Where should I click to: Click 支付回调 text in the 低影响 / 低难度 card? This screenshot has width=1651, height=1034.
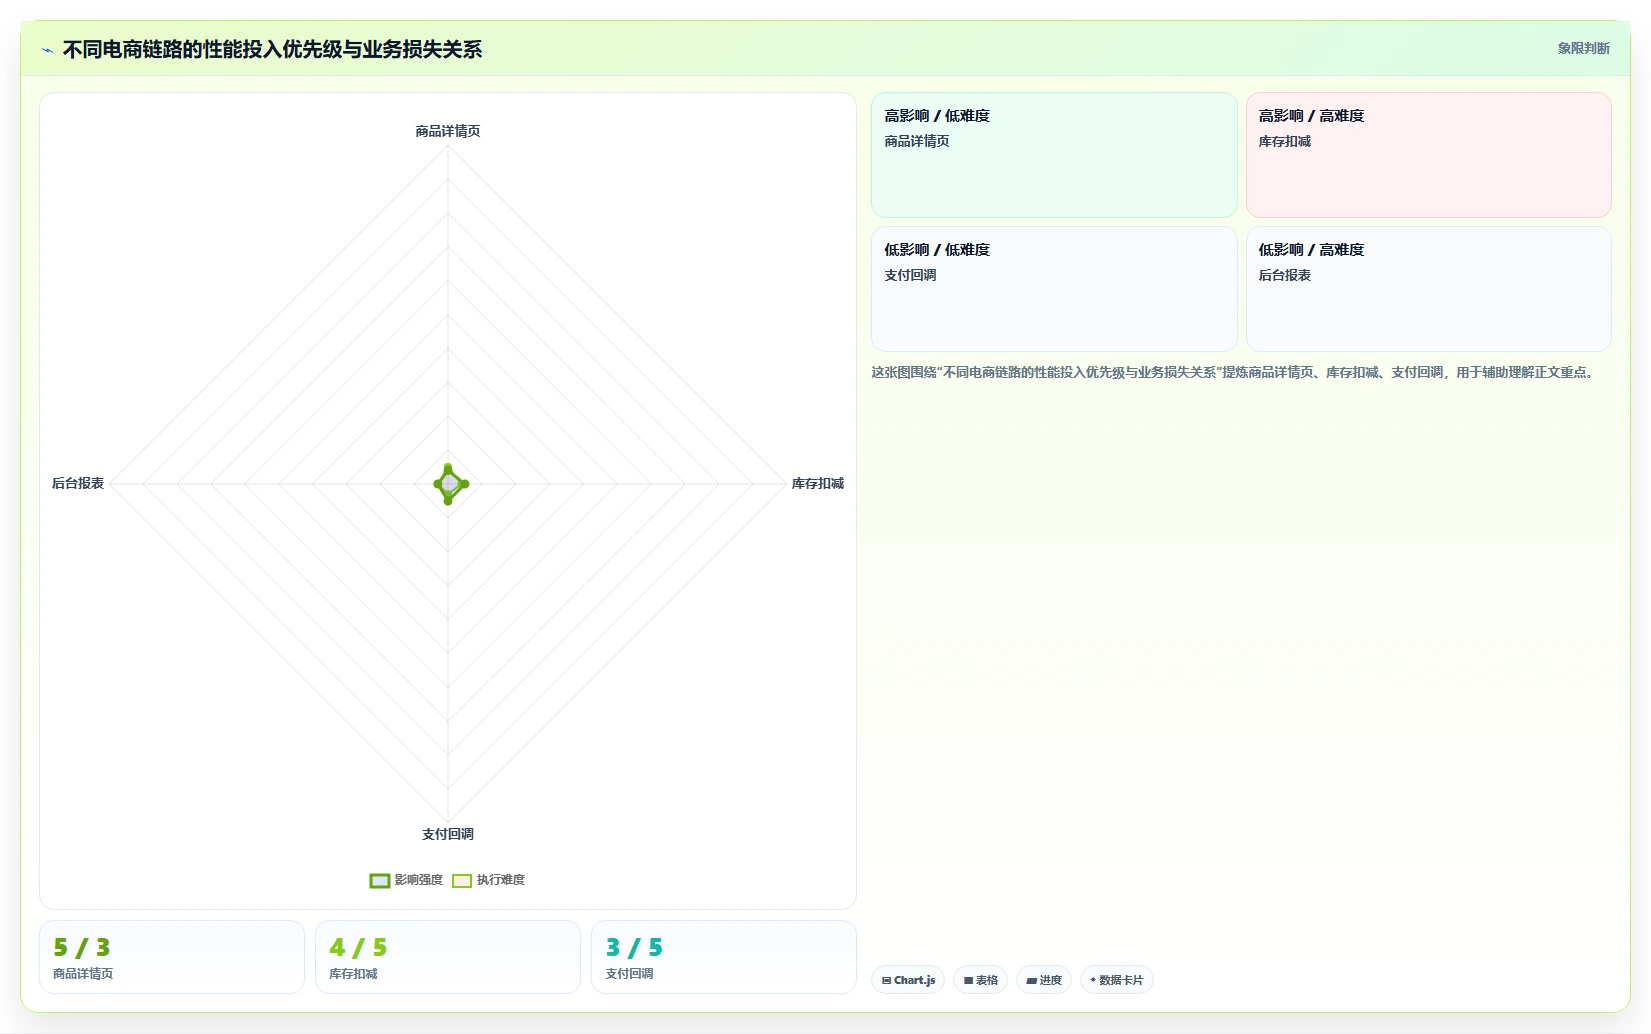point(910,275)
